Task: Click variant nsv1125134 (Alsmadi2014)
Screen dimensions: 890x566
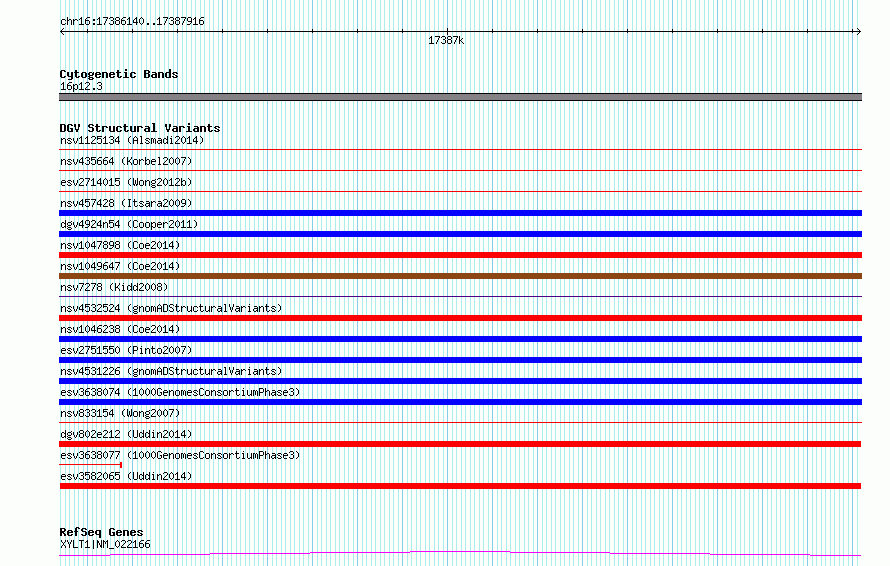Action: 132,140
